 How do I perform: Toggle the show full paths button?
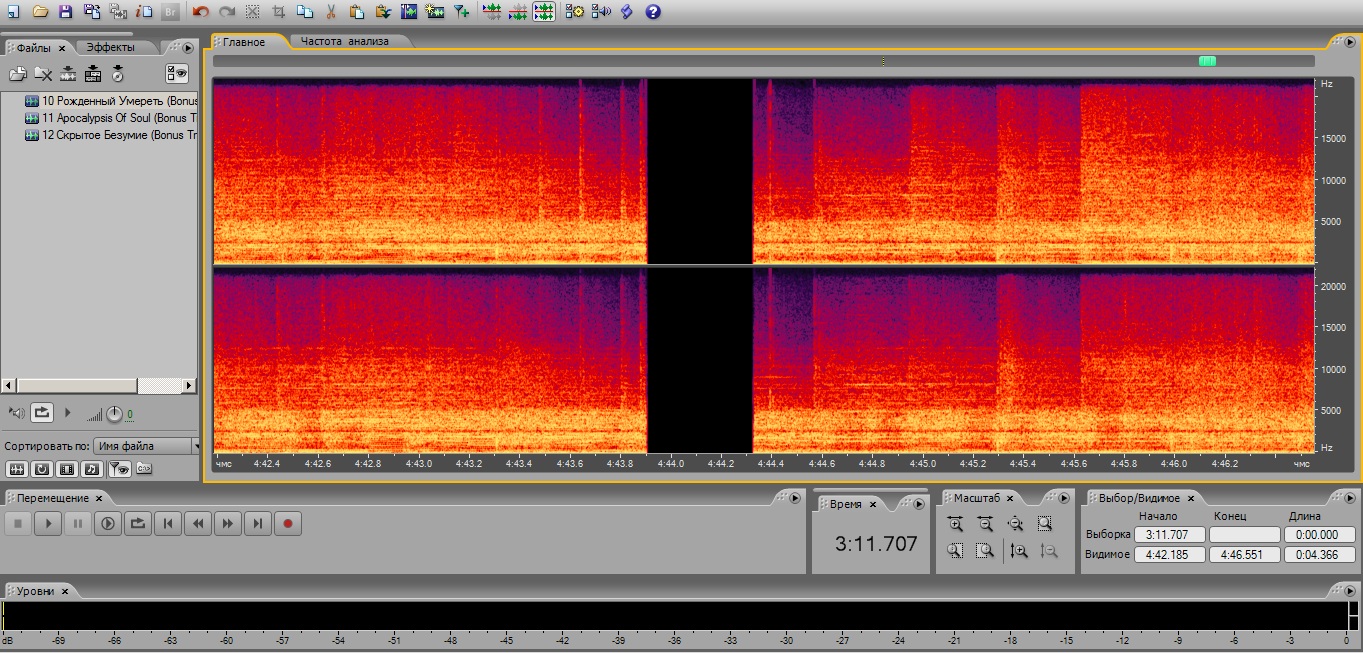coord(144,468)
